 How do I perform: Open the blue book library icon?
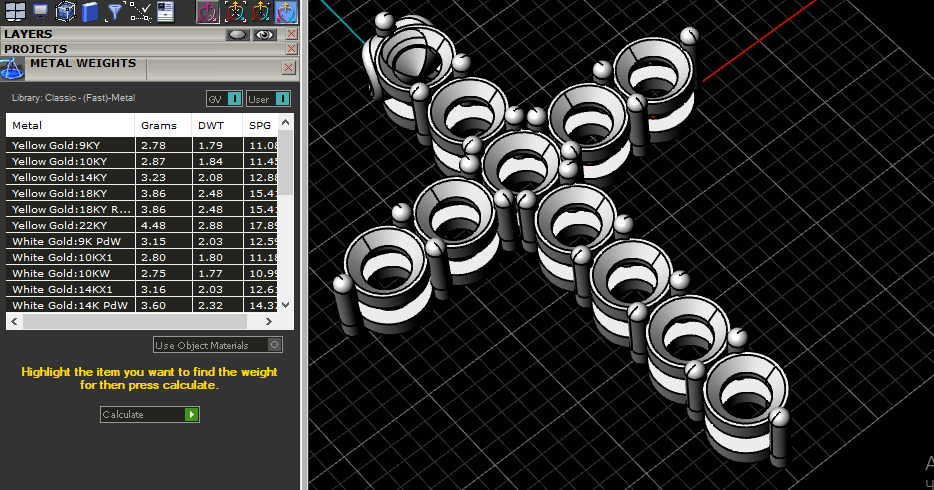click(90, 11)
